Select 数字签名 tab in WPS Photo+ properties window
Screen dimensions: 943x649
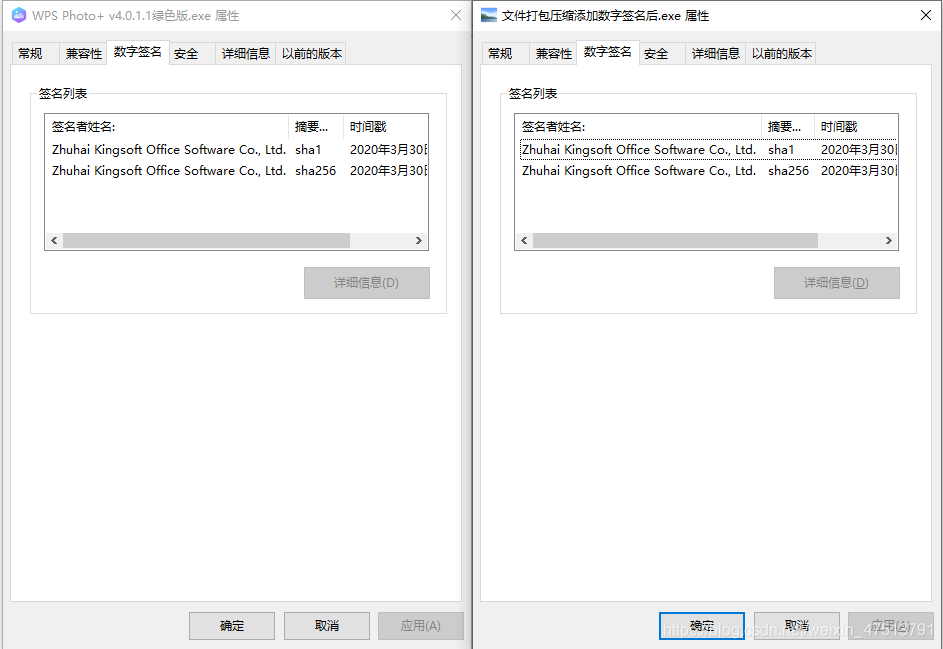[x=138, y=52]
